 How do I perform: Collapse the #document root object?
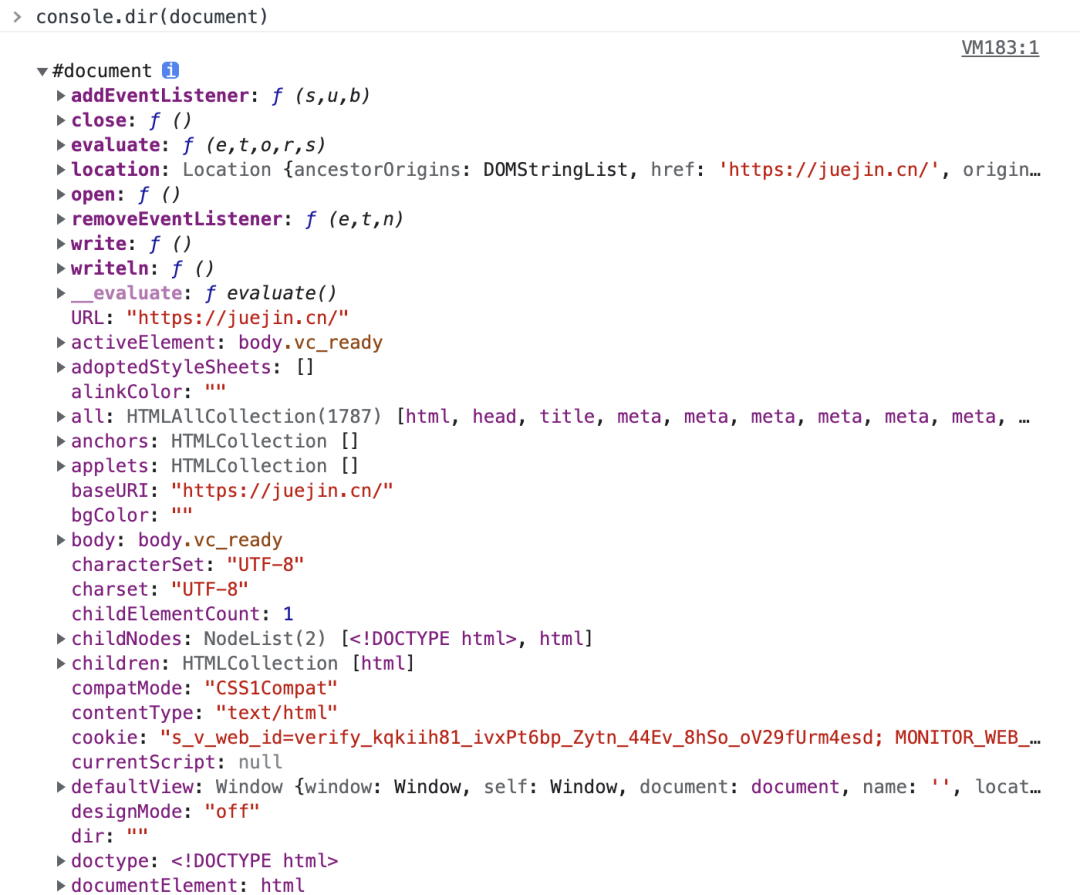coord(42,71)
